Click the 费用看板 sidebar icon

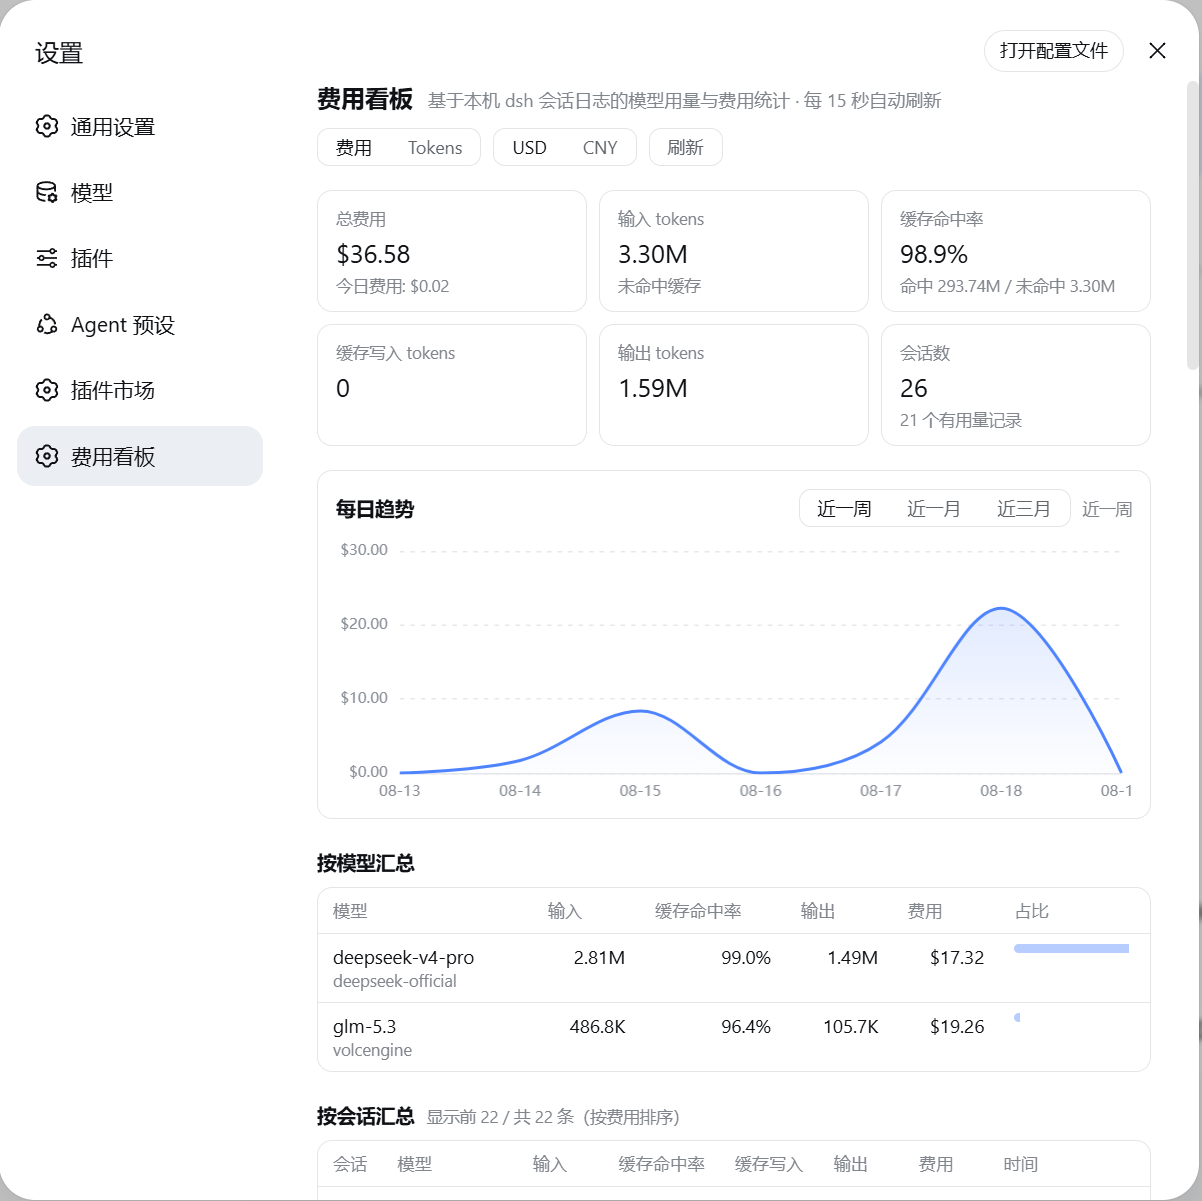47,456
